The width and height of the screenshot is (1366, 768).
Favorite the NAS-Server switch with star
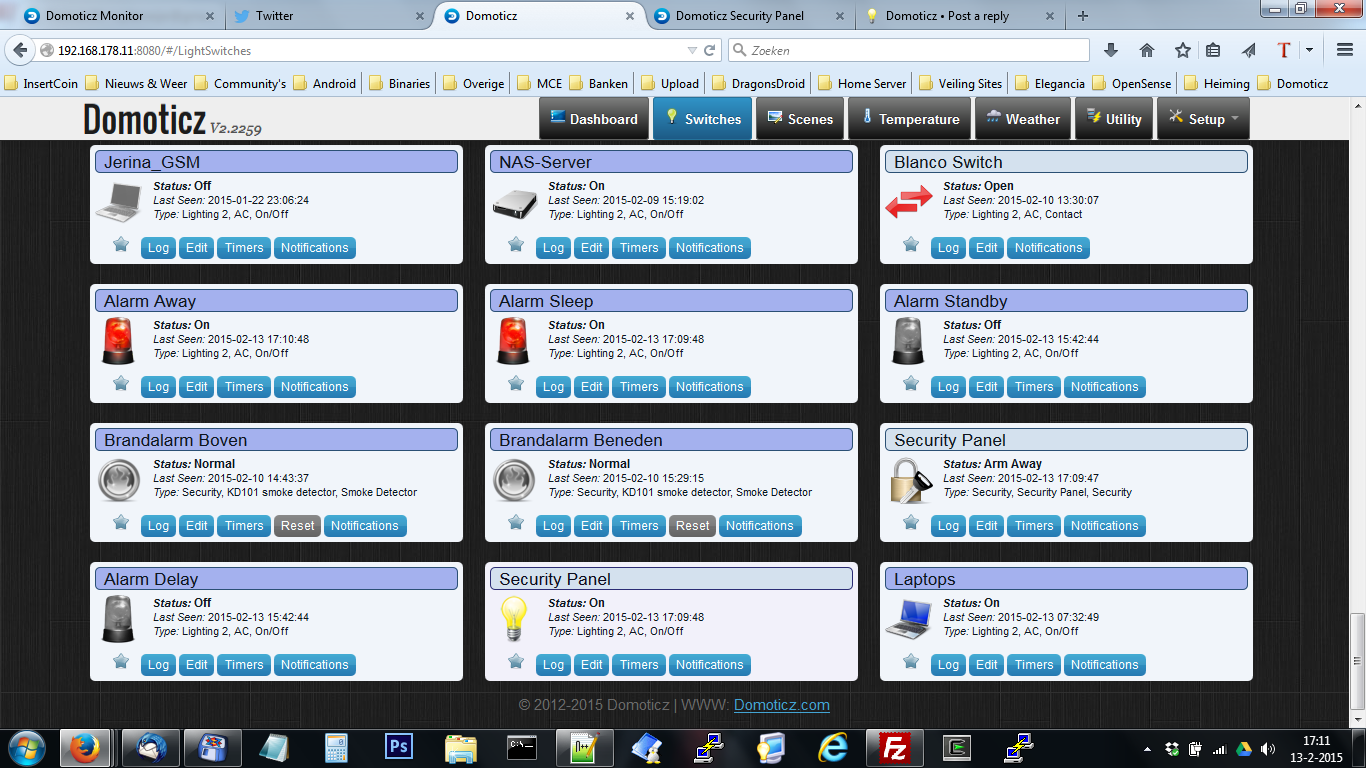point(516,244)
